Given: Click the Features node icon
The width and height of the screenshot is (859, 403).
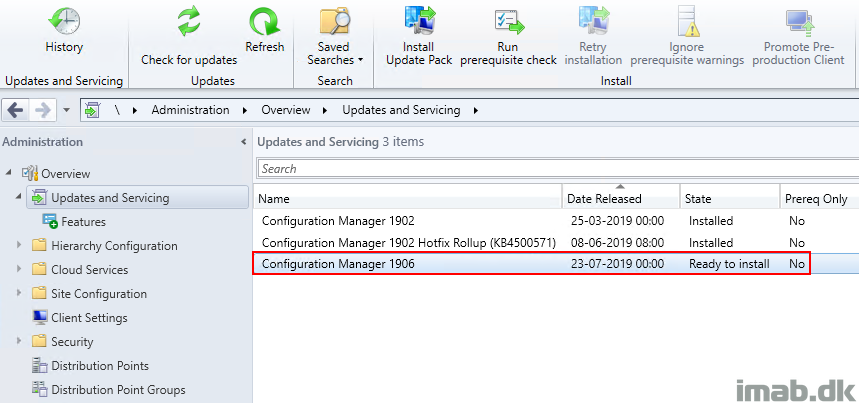Looking at the screenshot, I should pos(50,221).
